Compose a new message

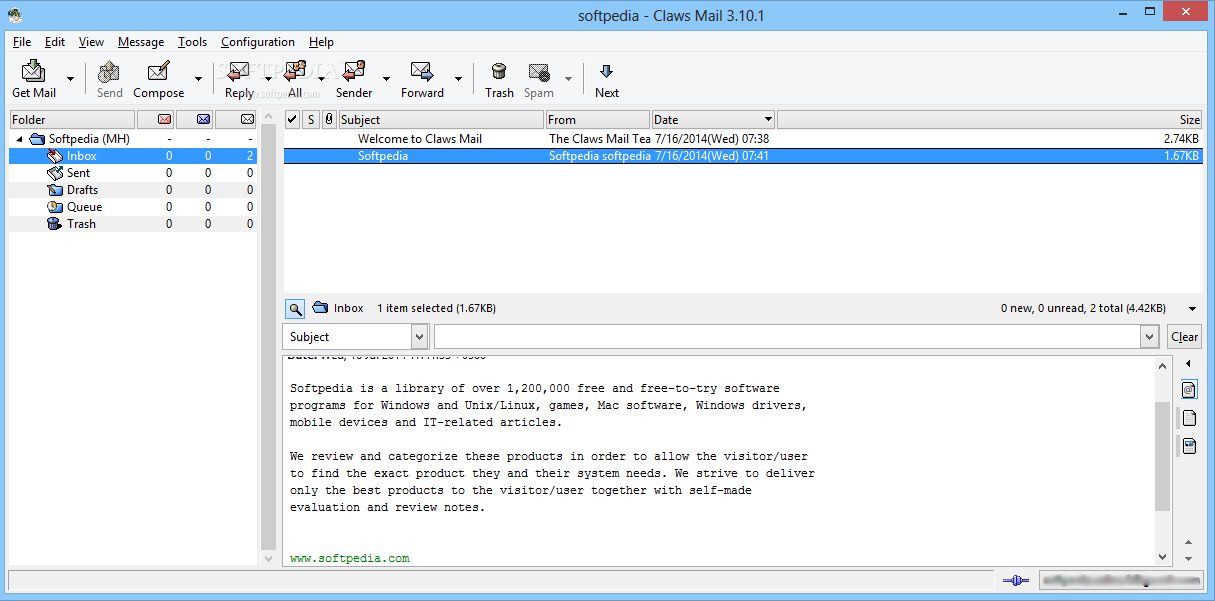point(158,79)
